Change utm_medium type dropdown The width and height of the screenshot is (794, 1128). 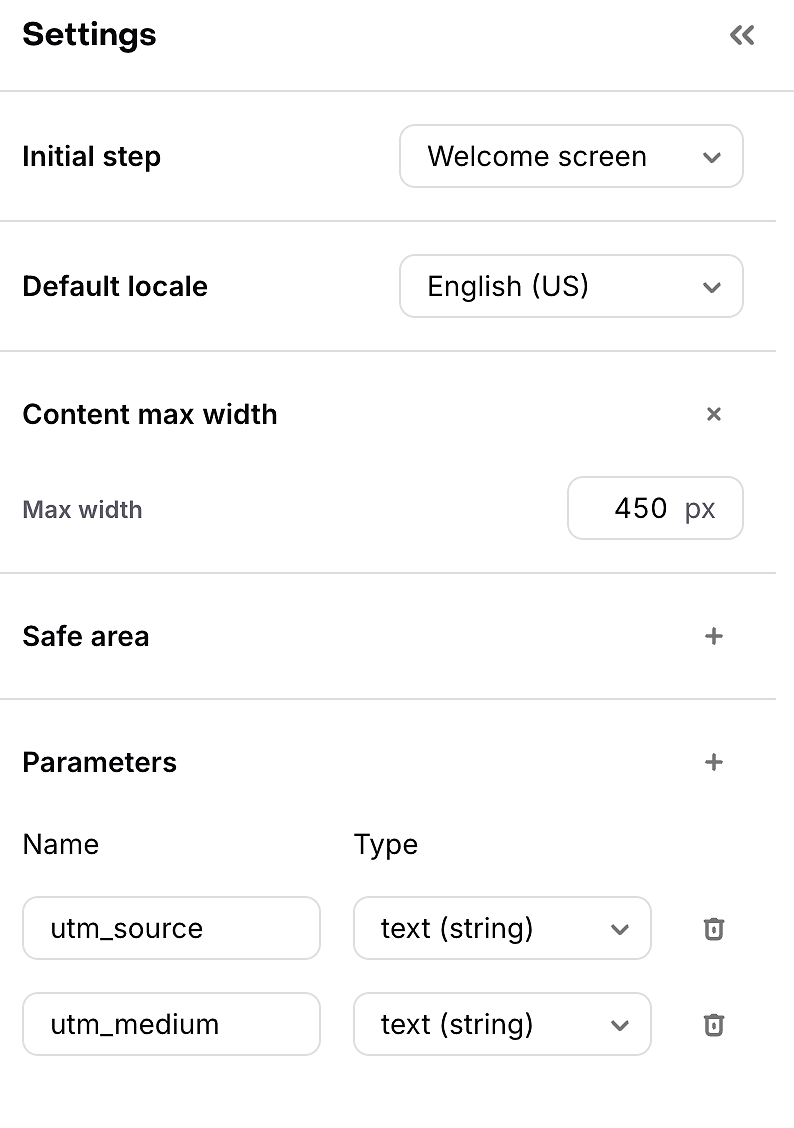[x=502, y=1024]
